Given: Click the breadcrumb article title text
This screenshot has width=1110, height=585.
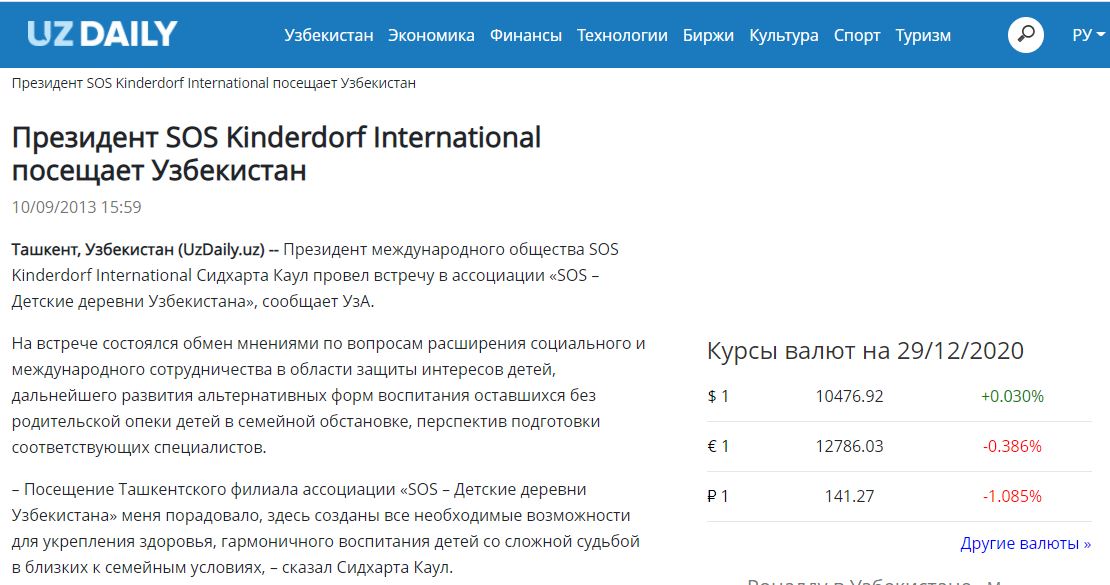Looking at the screenshot, I should 214,84.
